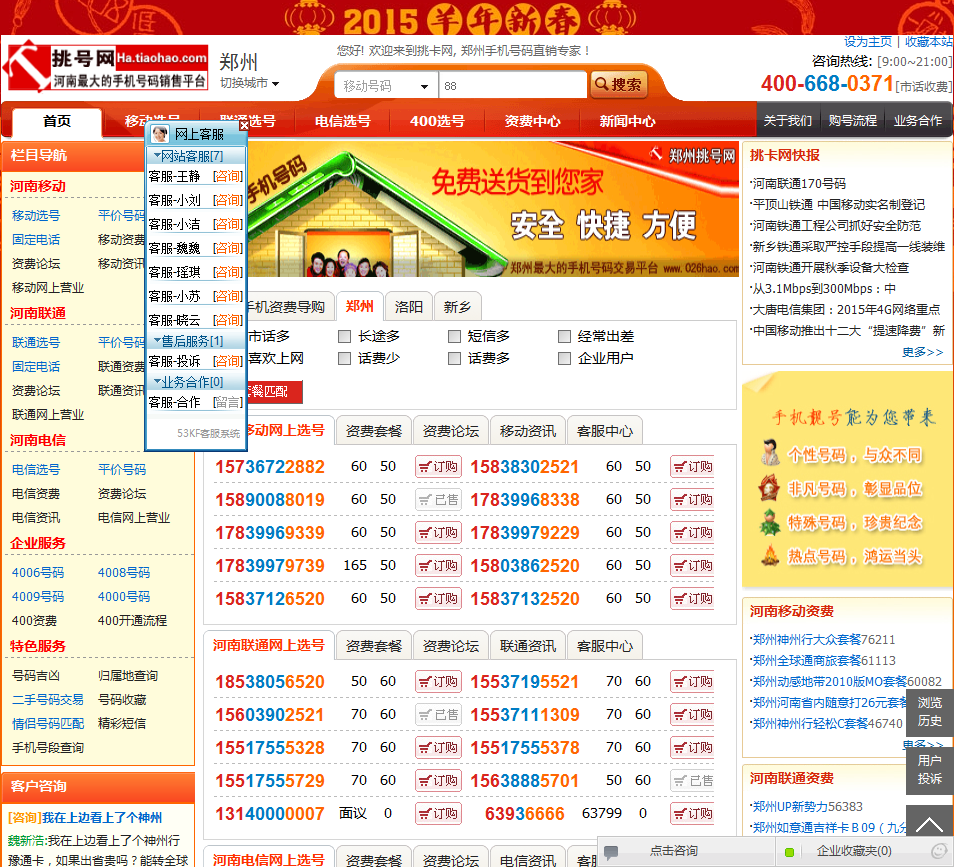The width and height of the screenshot is (954, 867).
Task: Open the 用户投诉 side button
Action: pos(929,770)
